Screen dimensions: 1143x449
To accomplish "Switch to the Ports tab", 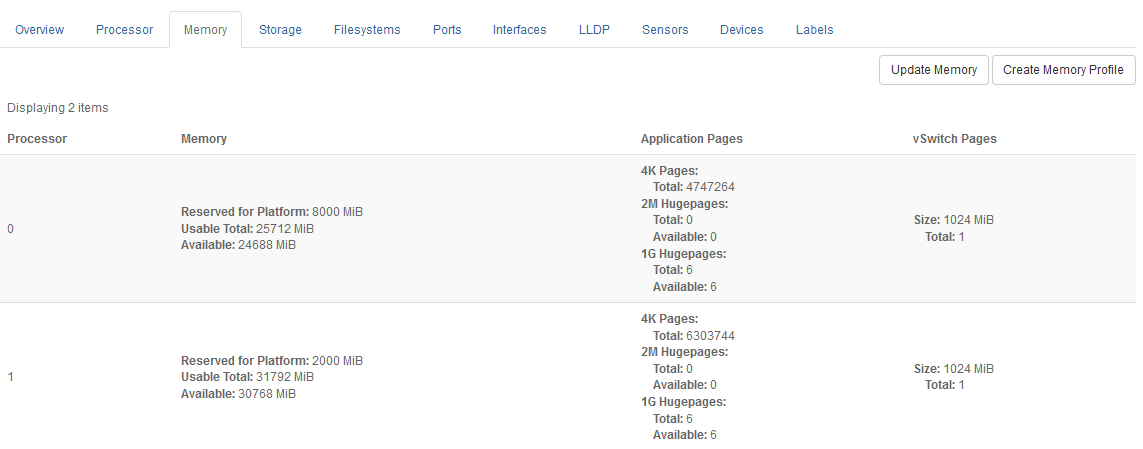I will click(x=447, y=30).
